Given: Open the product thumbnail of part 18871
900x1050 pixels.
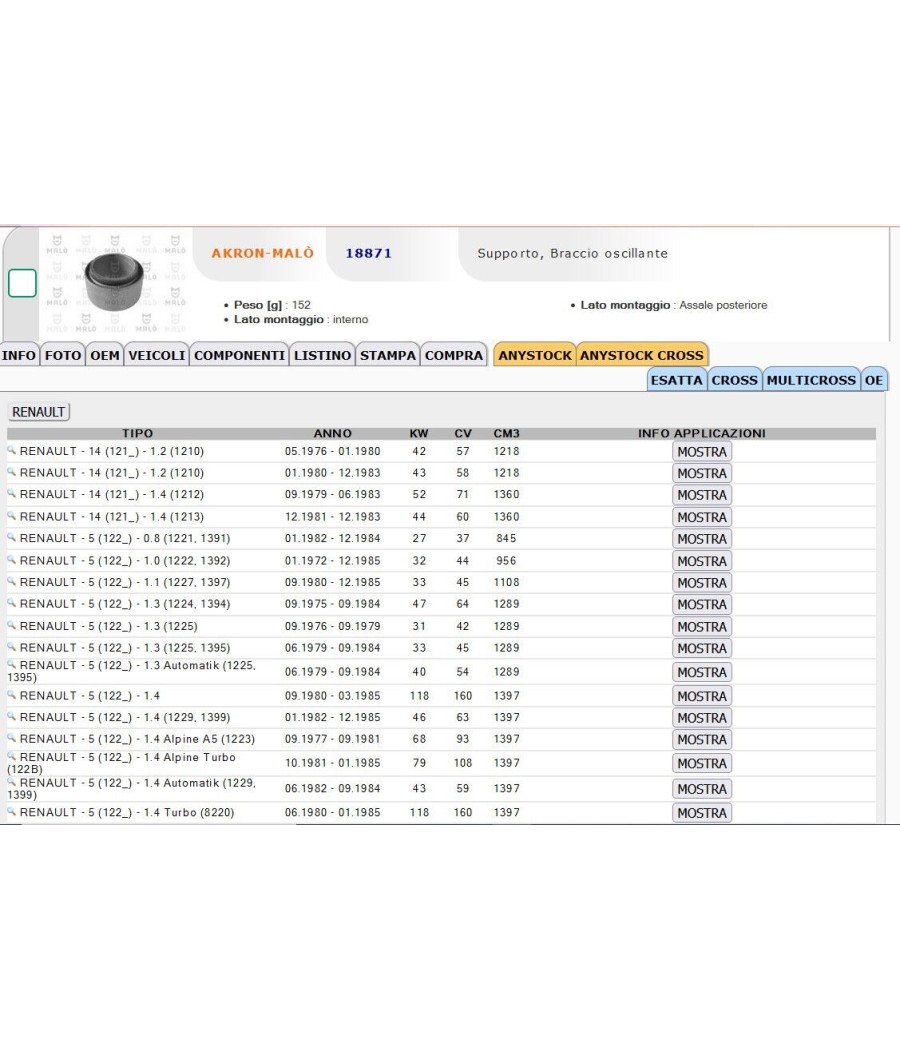Looking at the screenshot, I should coord(114,282).
